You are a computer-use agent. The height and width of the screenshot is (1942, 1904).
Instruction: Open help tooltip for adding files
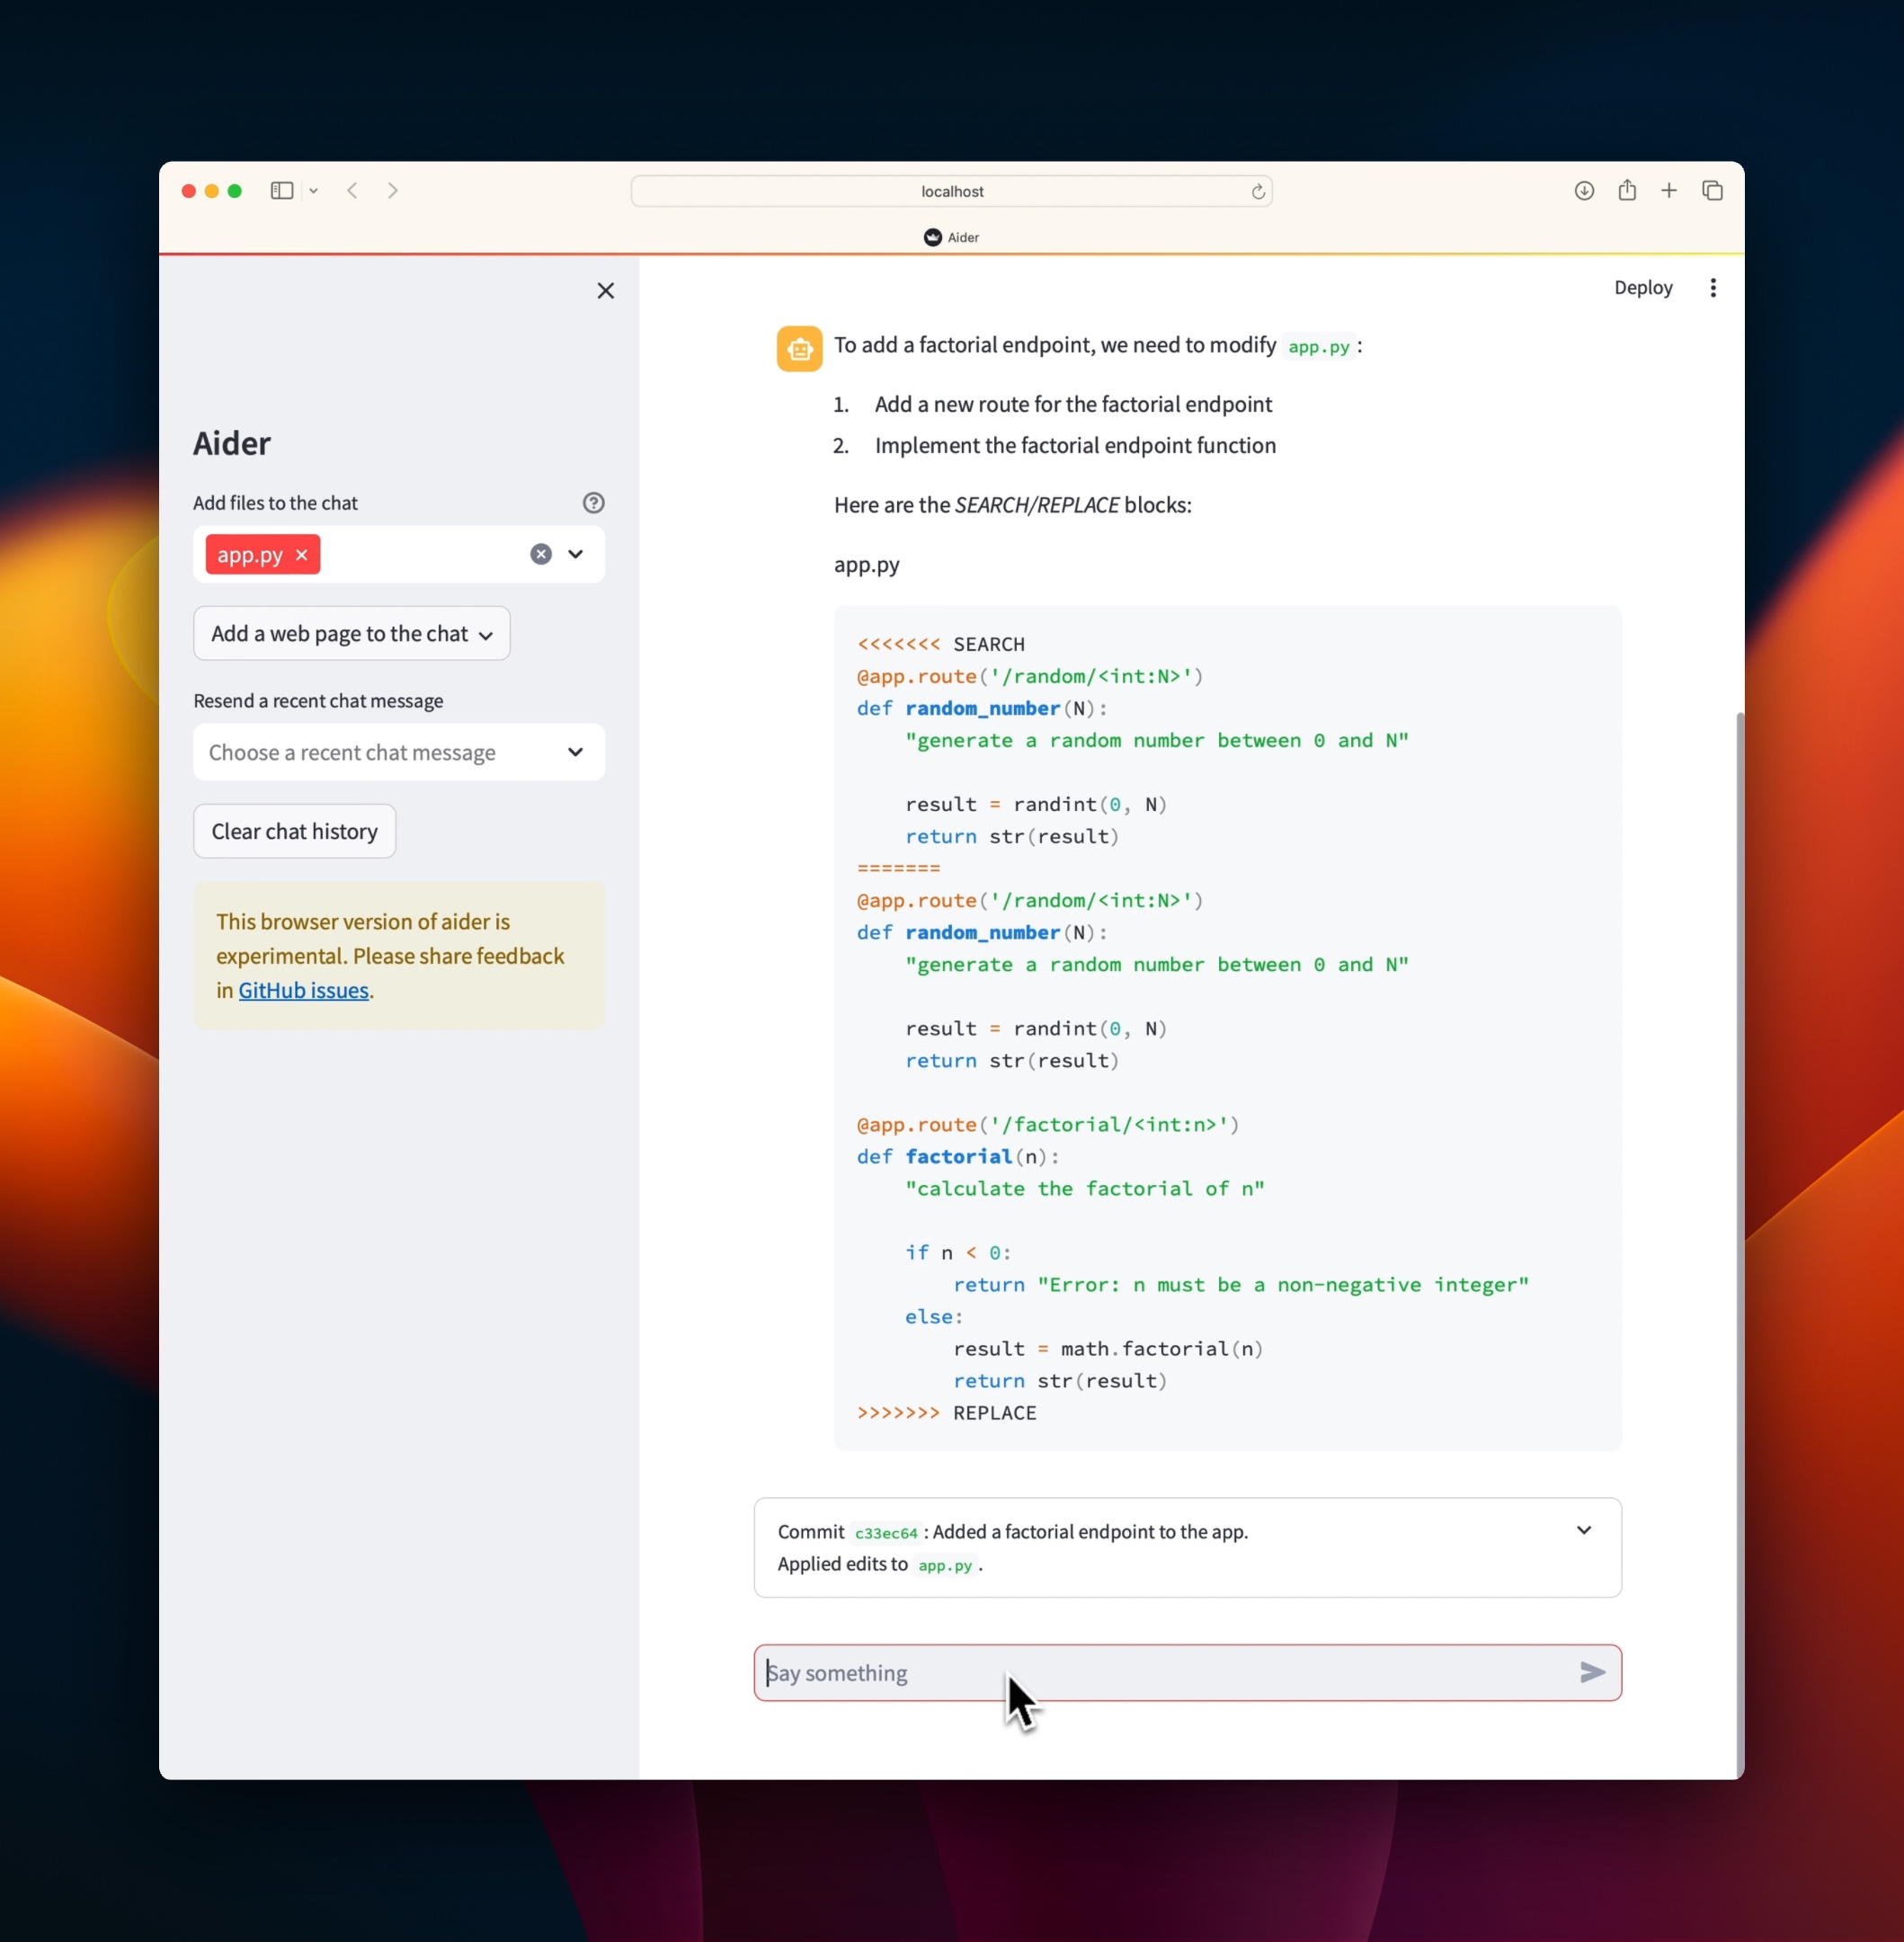click(593, 503)
